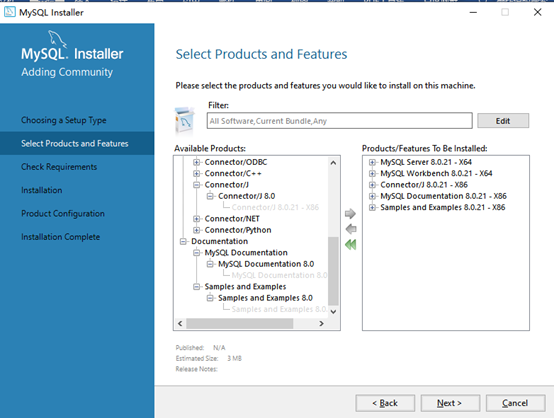Expand MySQL Workbench 8.0.21 - X64 features
554x418 pixels.
[x=372, y=173]
